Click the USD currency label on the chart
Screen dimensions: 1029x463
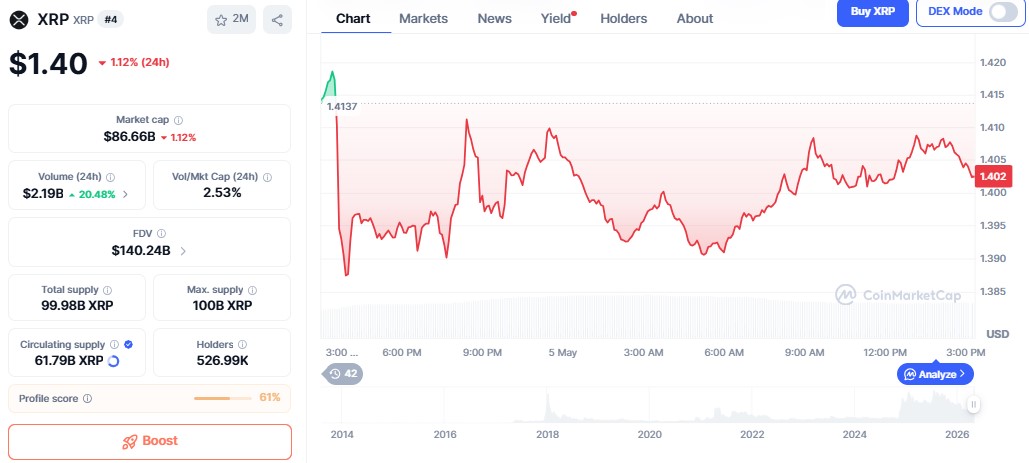[998, 334]
